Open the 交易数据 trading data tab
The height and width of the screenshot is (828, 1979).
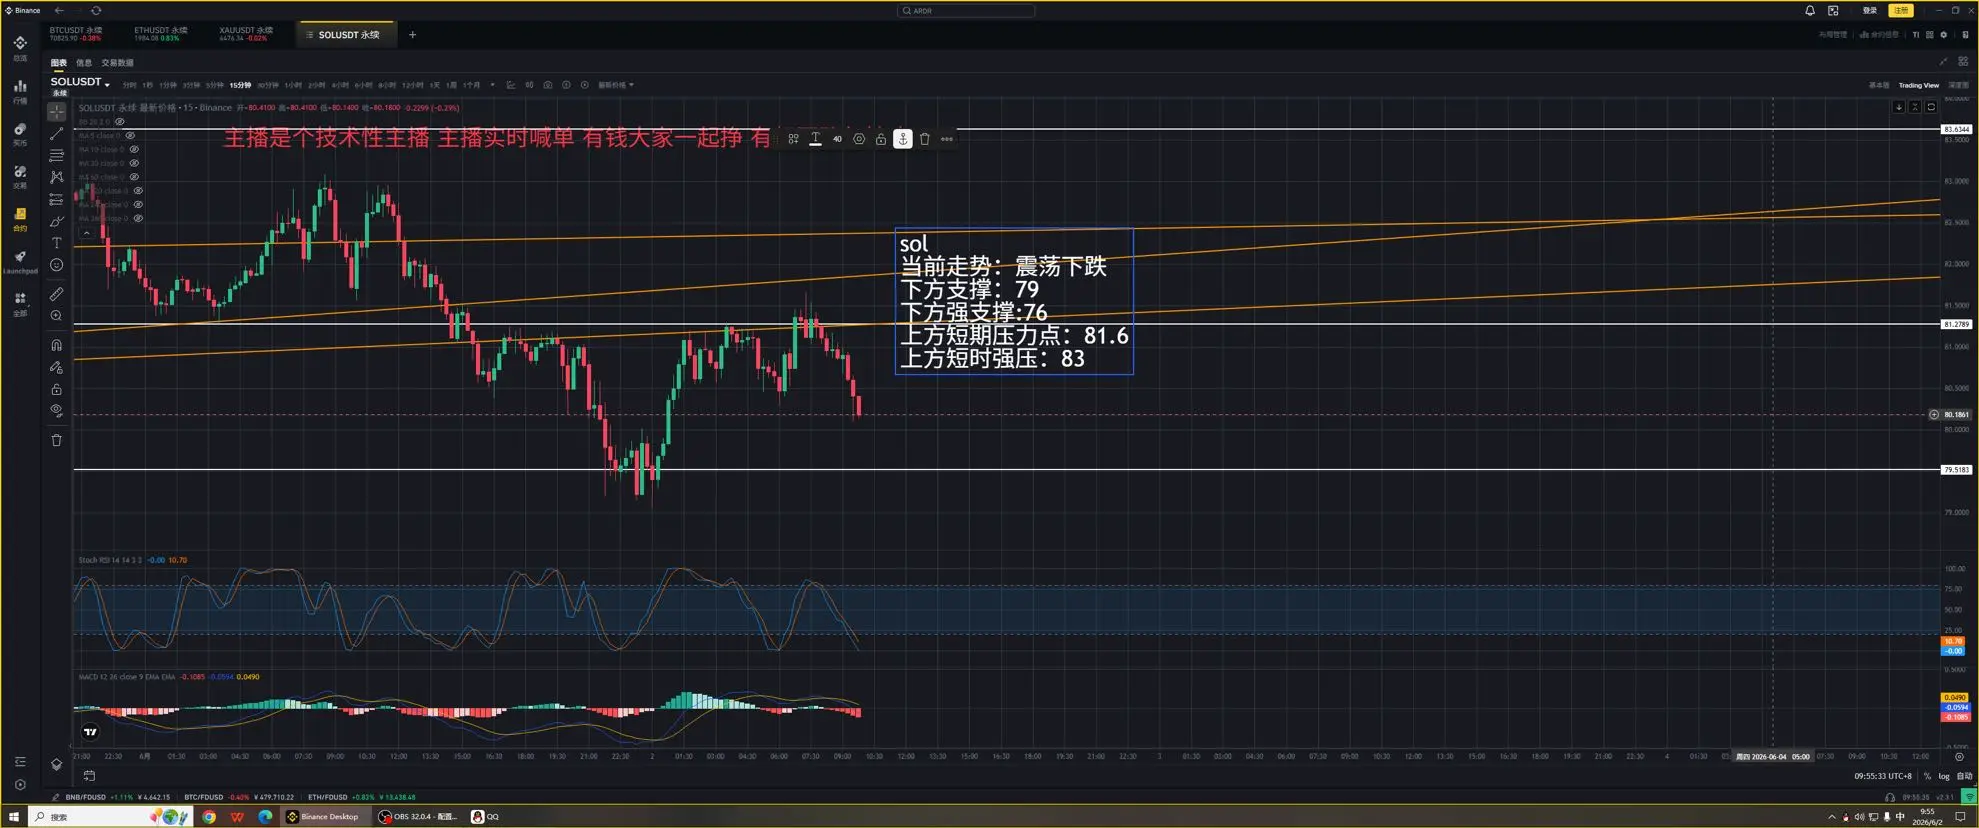click(117, 63)
